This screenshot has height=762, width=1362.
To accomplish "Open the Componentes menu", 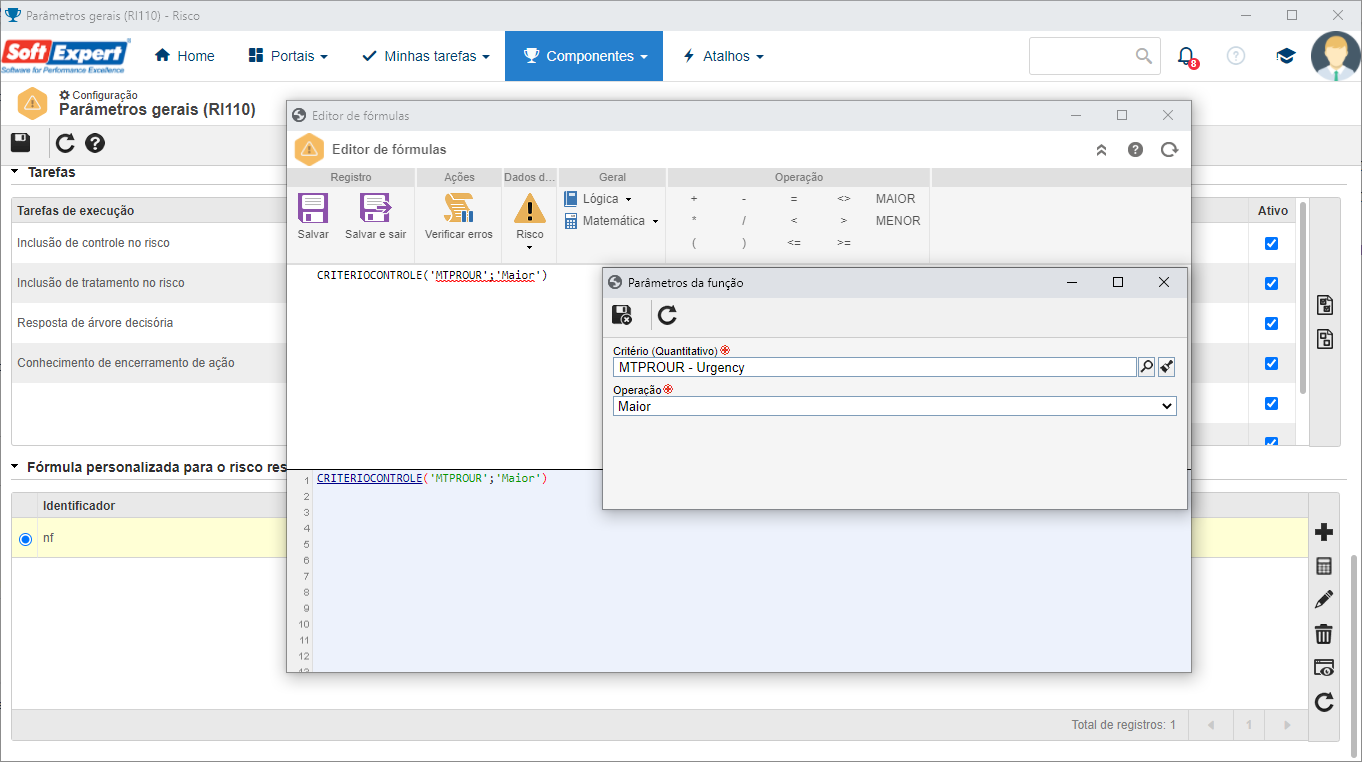I will (x=586, y=56).
